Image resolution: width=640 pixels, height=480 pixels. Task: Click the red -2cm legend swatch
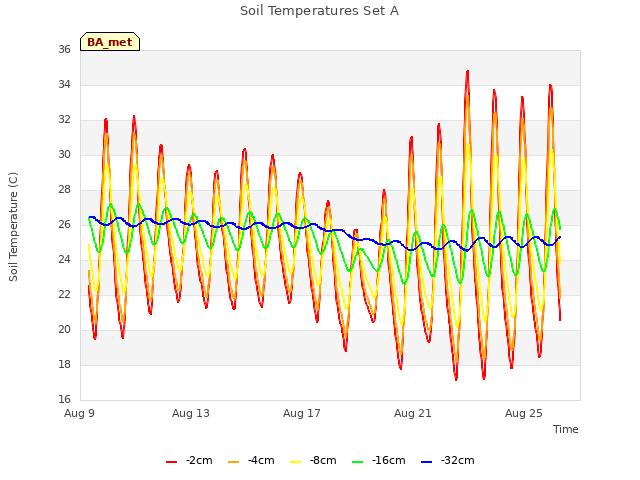[171, 462]
